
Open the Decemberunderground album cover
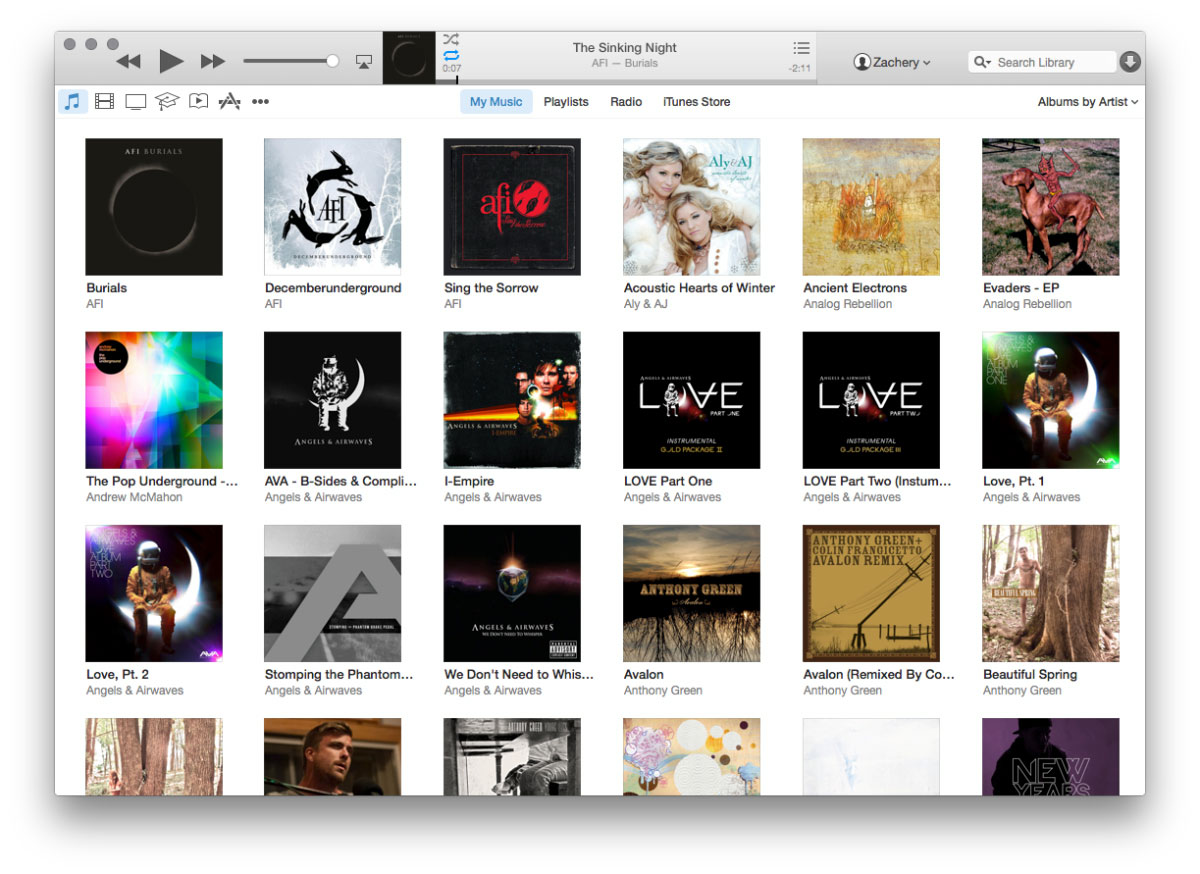[333, 207]
